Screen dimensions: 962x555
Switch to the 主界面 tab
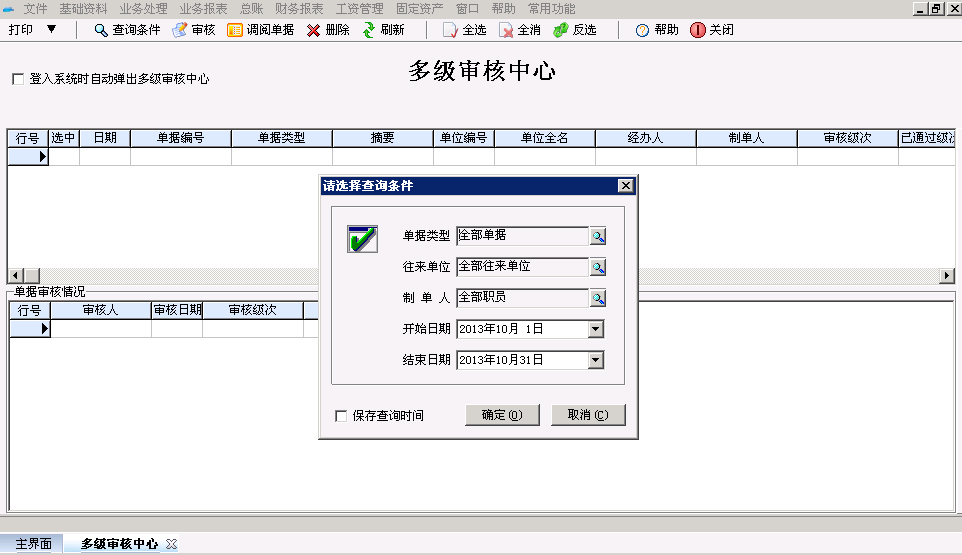[x=34, y=544]
